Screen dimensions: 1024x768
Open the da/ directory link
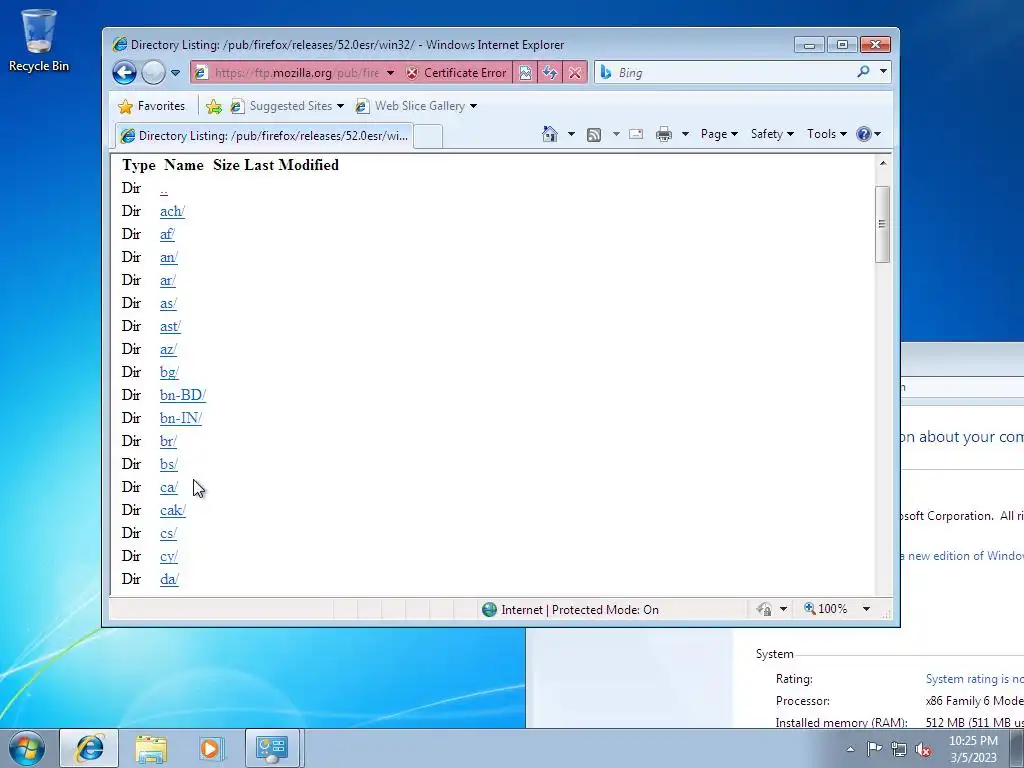pyautogui.click(x=169, y=579)
